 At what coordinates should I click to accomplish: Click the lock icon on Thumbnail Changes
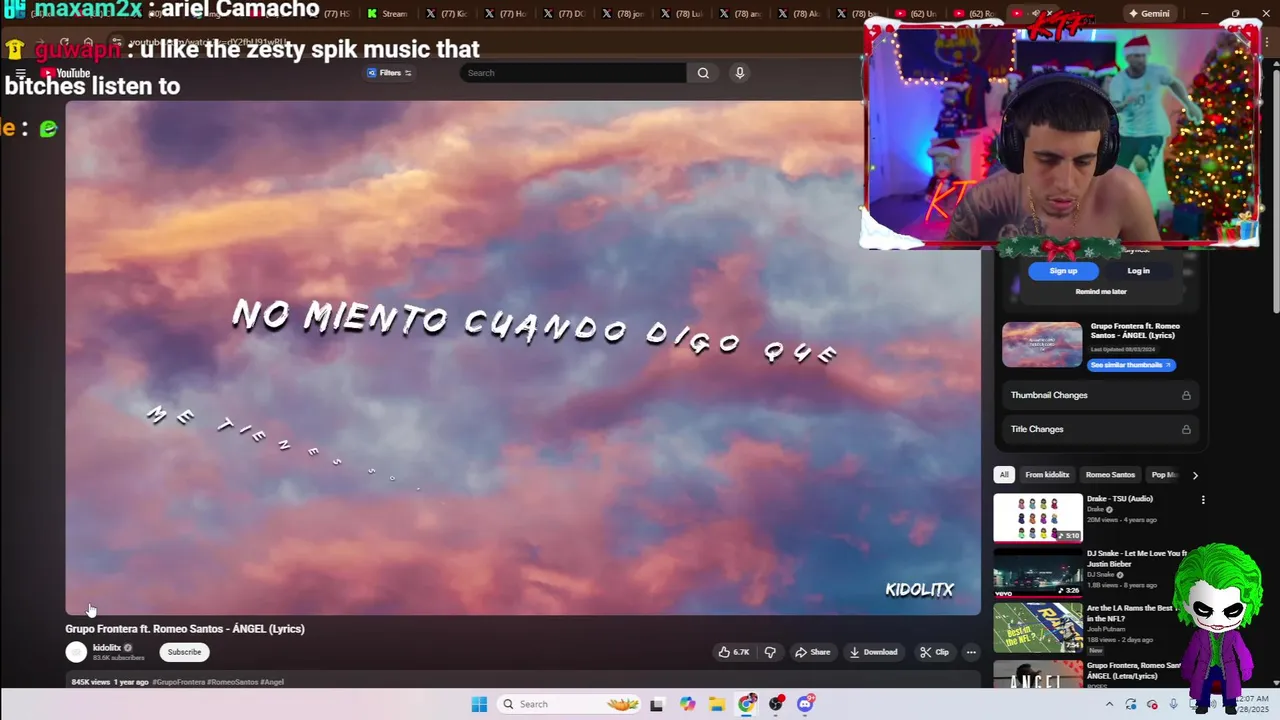pos(1186,395)
